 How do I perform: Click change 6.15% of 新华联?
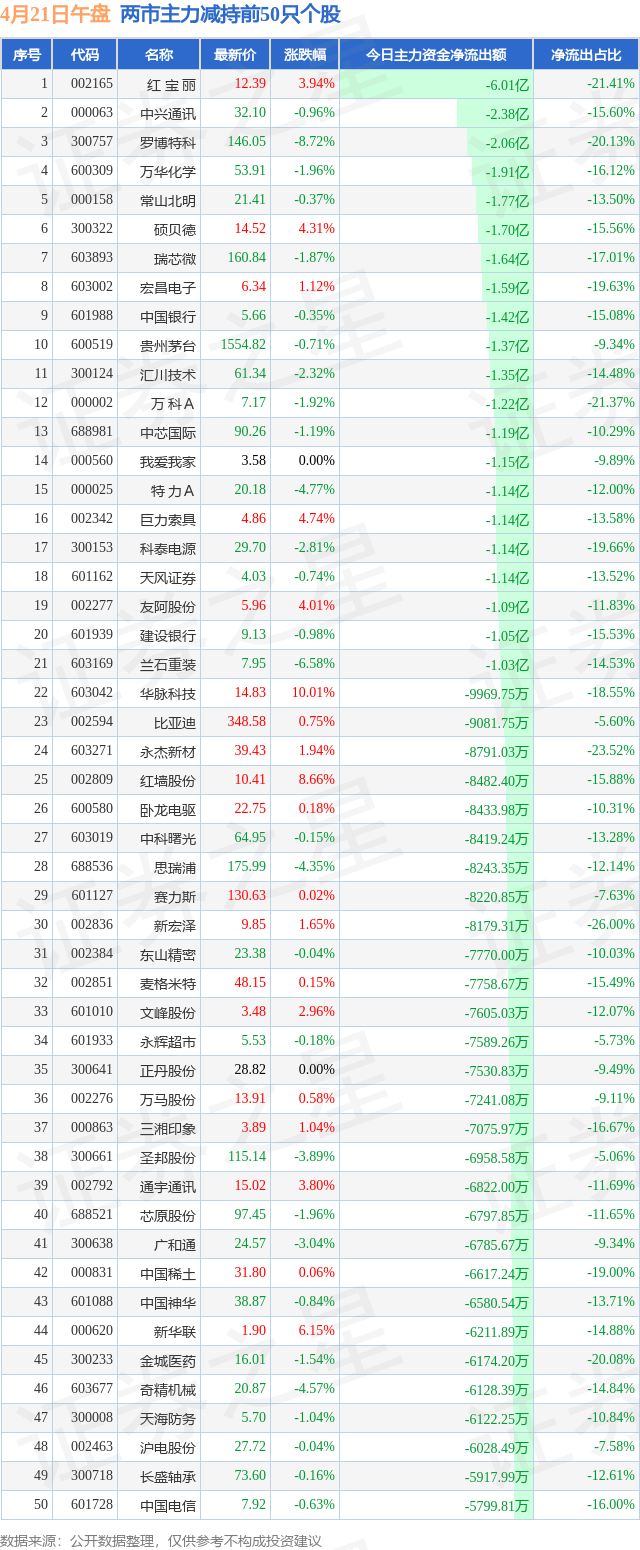point(316,1331)
